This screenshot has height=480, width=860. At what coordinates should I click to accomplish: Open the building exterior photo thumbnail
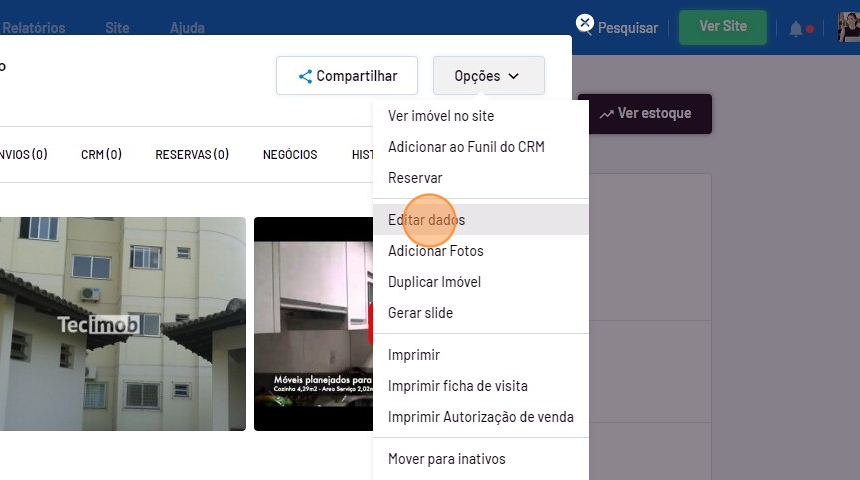(122, 324)
